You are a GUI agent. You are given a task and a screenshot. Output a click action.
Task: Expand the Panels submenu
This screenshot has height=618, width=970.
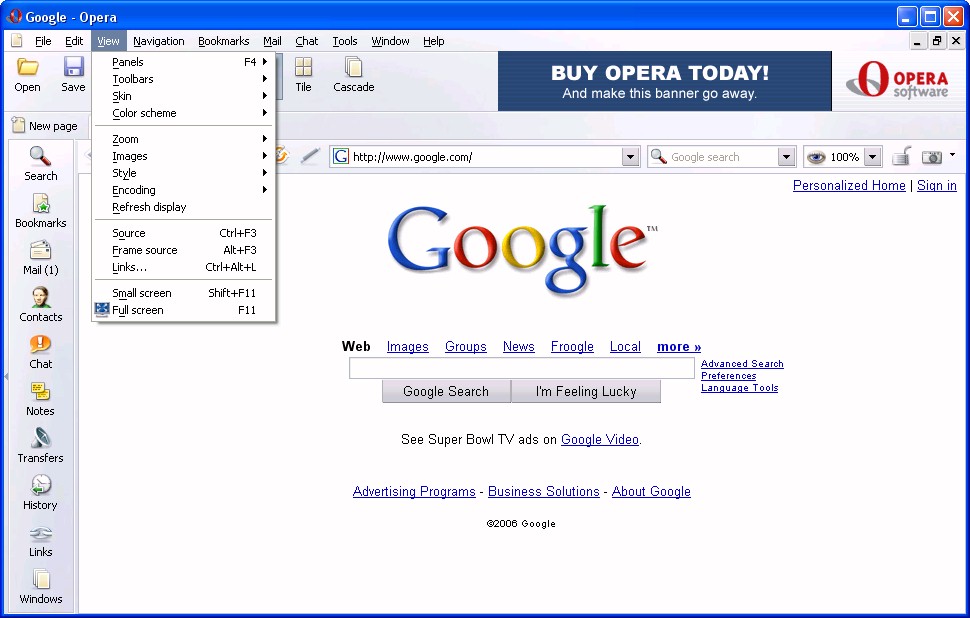tap(184, 62)
